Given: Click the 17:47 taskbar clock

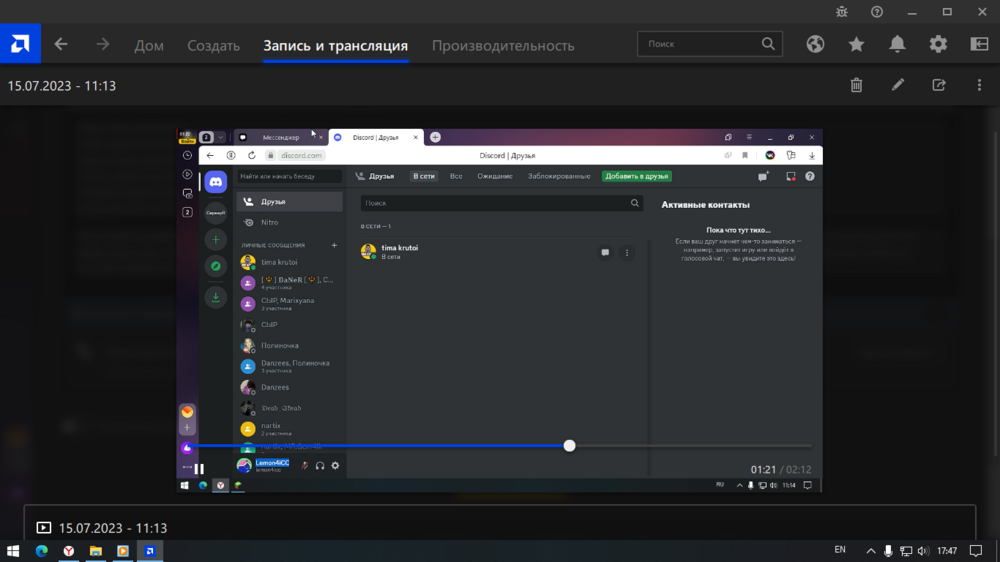Looking at the screenshot, I should 948,551.
